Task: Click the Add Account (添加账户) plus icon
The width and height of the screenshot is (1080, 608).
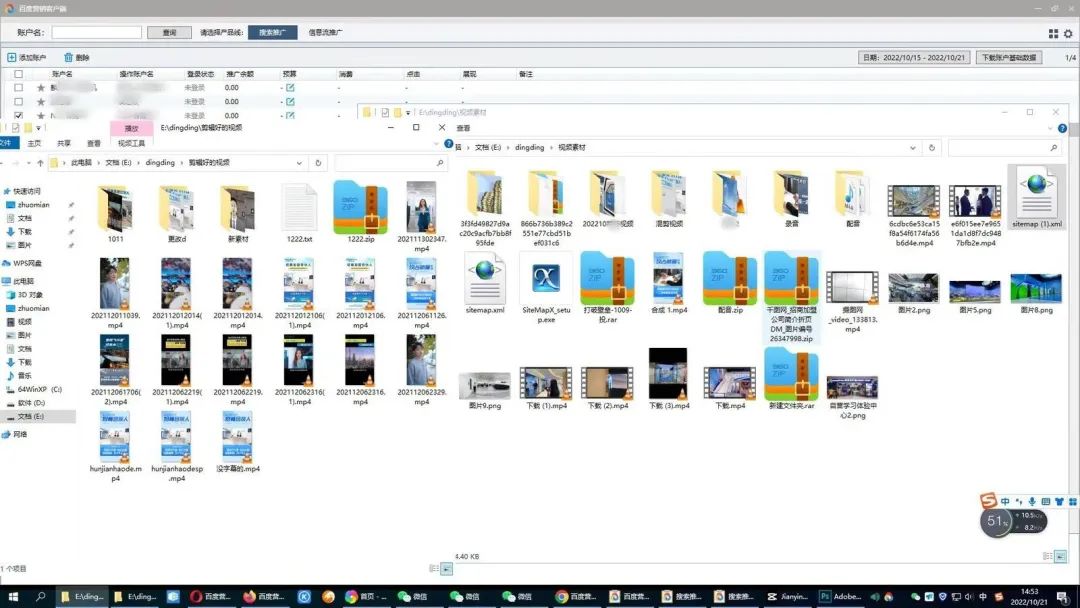Action: coord(12,57)
